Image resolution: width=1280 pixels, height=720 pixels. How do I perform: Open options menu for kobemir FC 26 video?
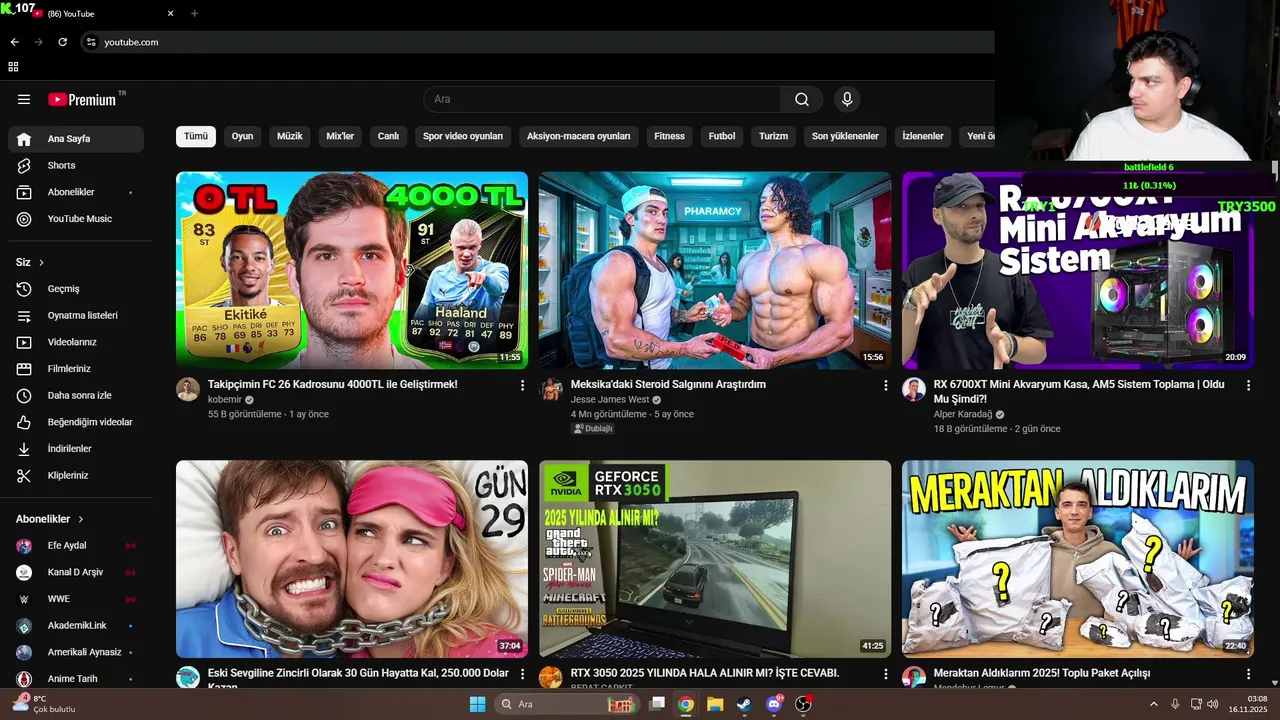[x=522, y=385]
